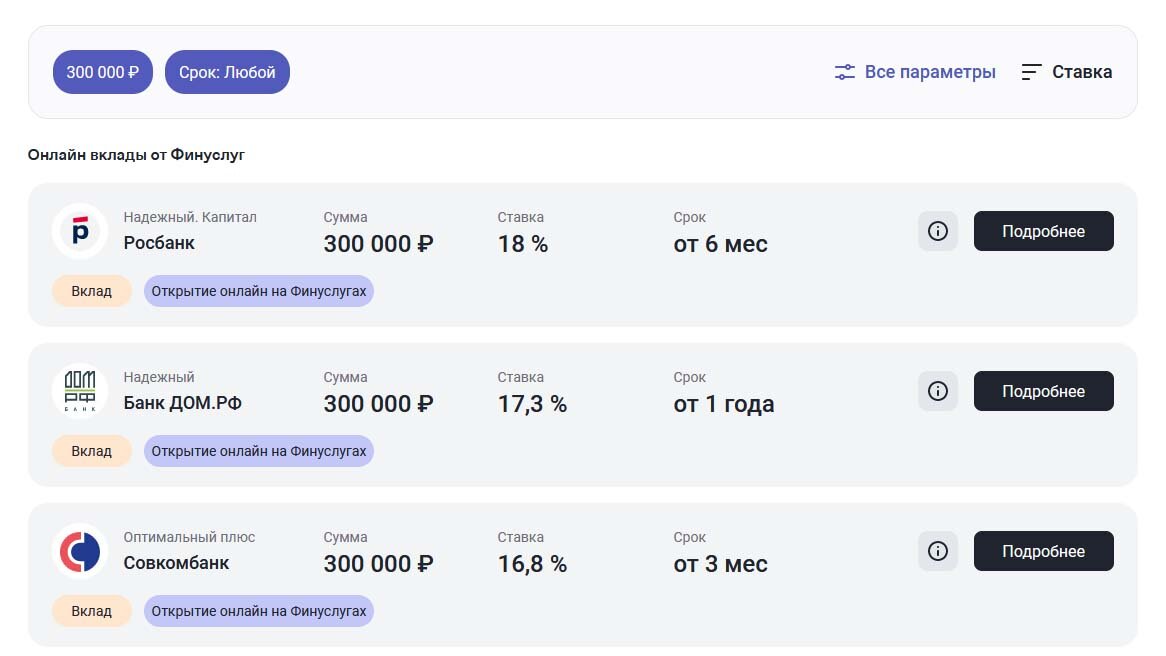Select the Росбанк bank name
Image resolution: width=1166 pixels, height=656 pixels.
159,243
